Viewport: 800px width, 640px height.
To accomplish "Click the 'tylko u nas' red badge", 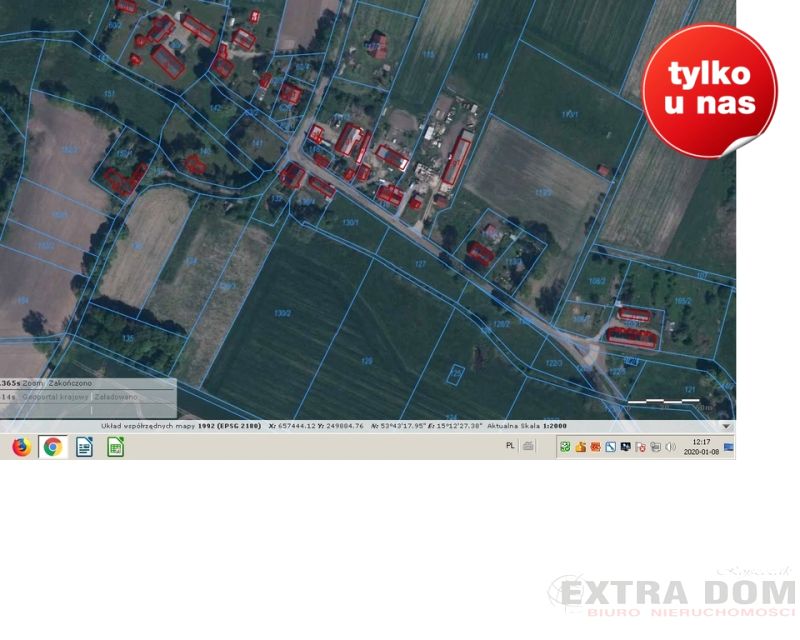I will pos(709,92).
